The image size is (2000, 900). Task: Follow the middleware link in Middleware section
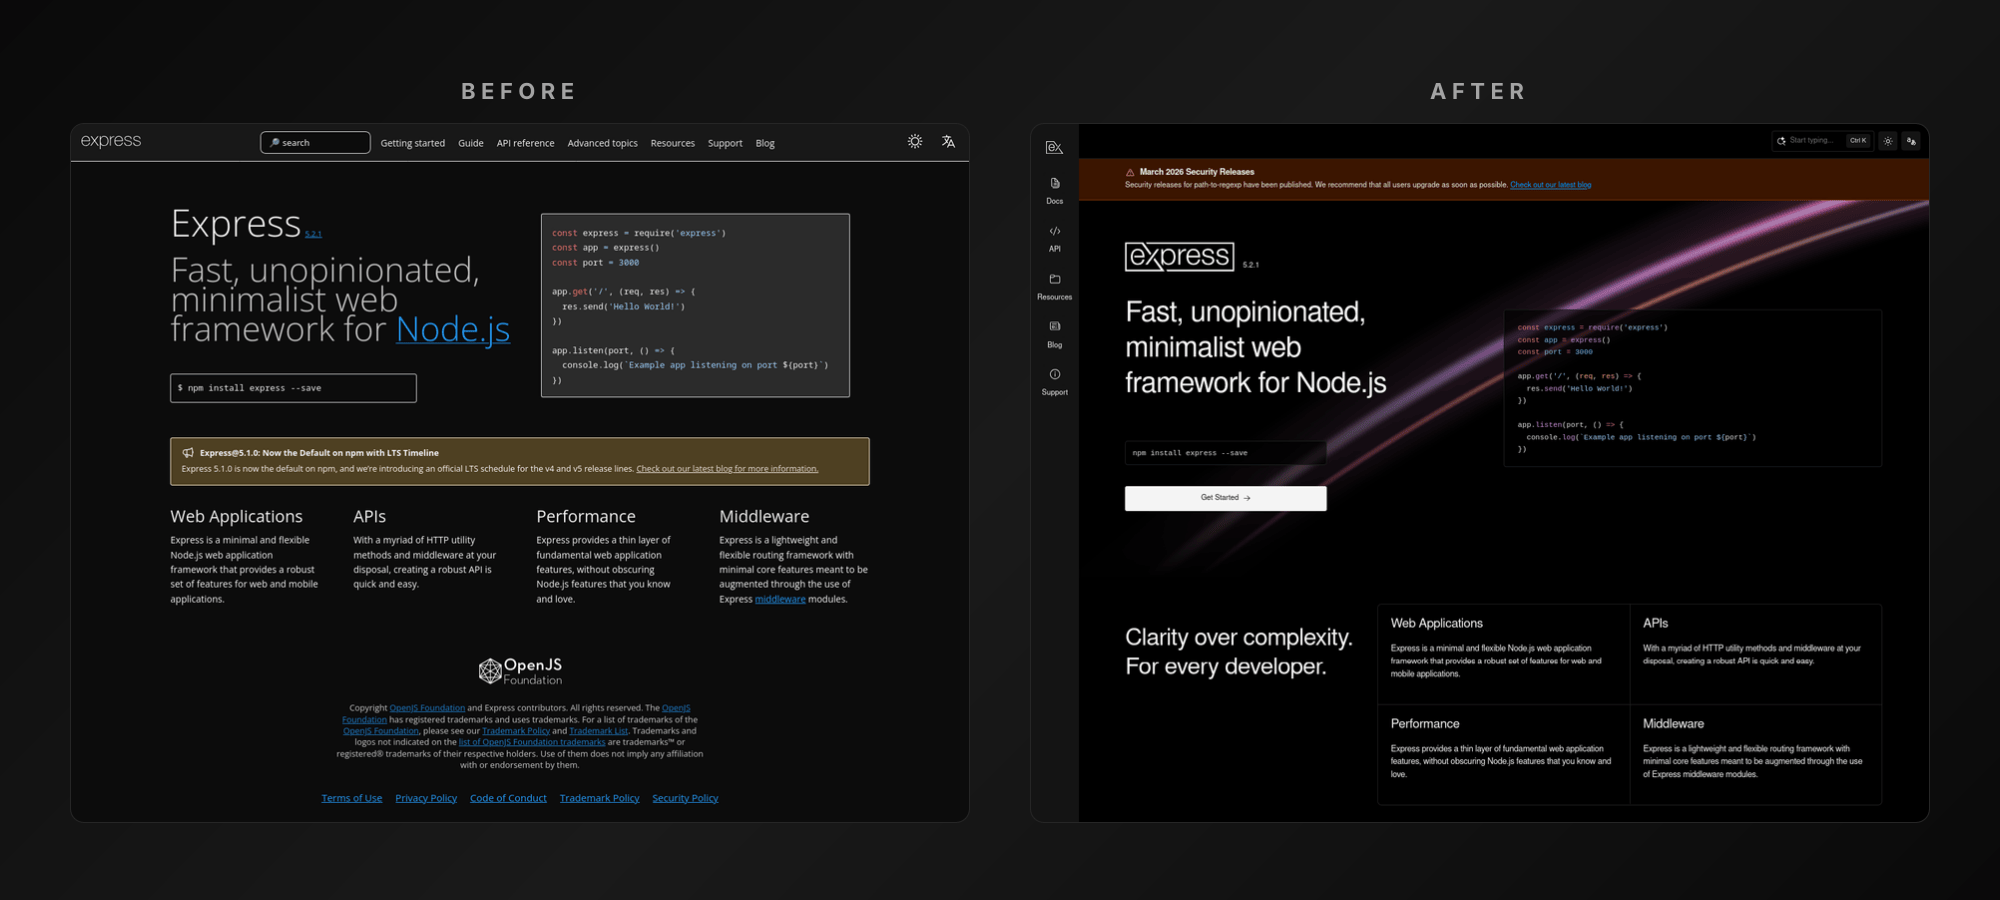coord(780,600)
